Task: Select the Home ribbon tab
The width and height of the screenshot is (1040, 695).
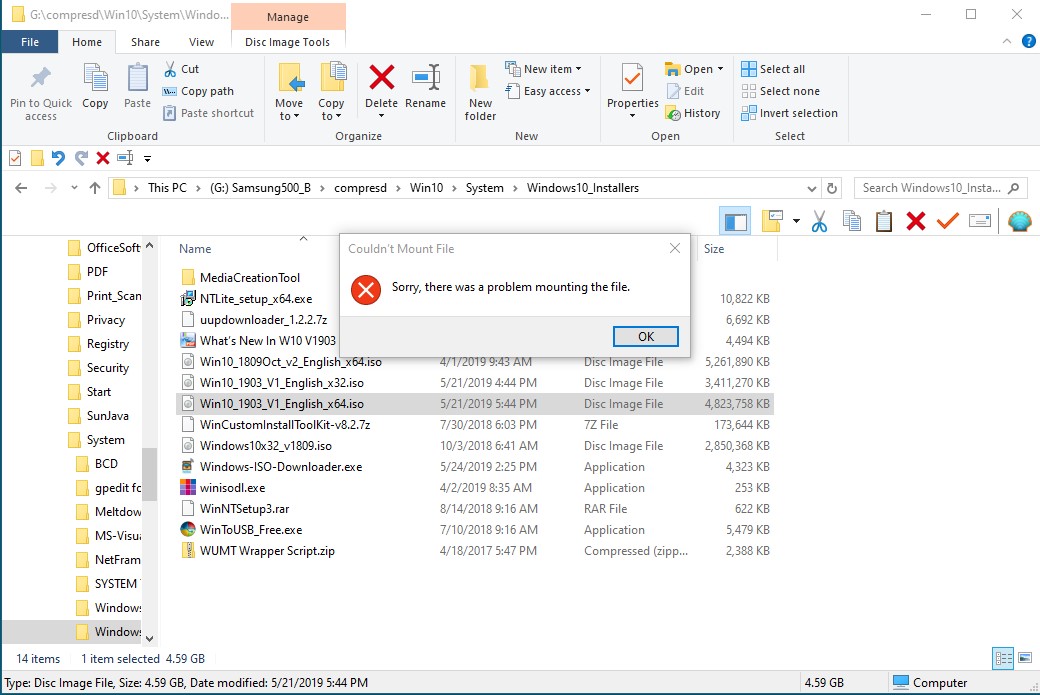Action: (87, 42)
